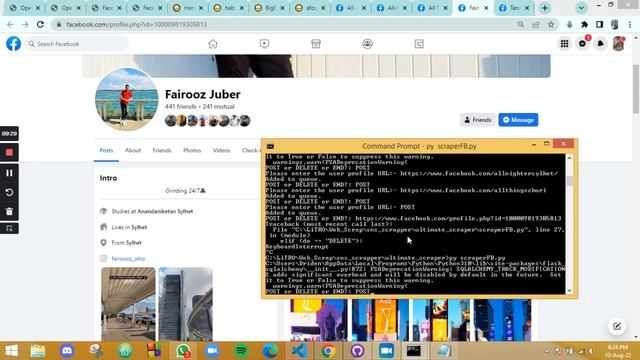
Task: Open the fairoooz_who Instagram link
Action: tap(128, 259)
